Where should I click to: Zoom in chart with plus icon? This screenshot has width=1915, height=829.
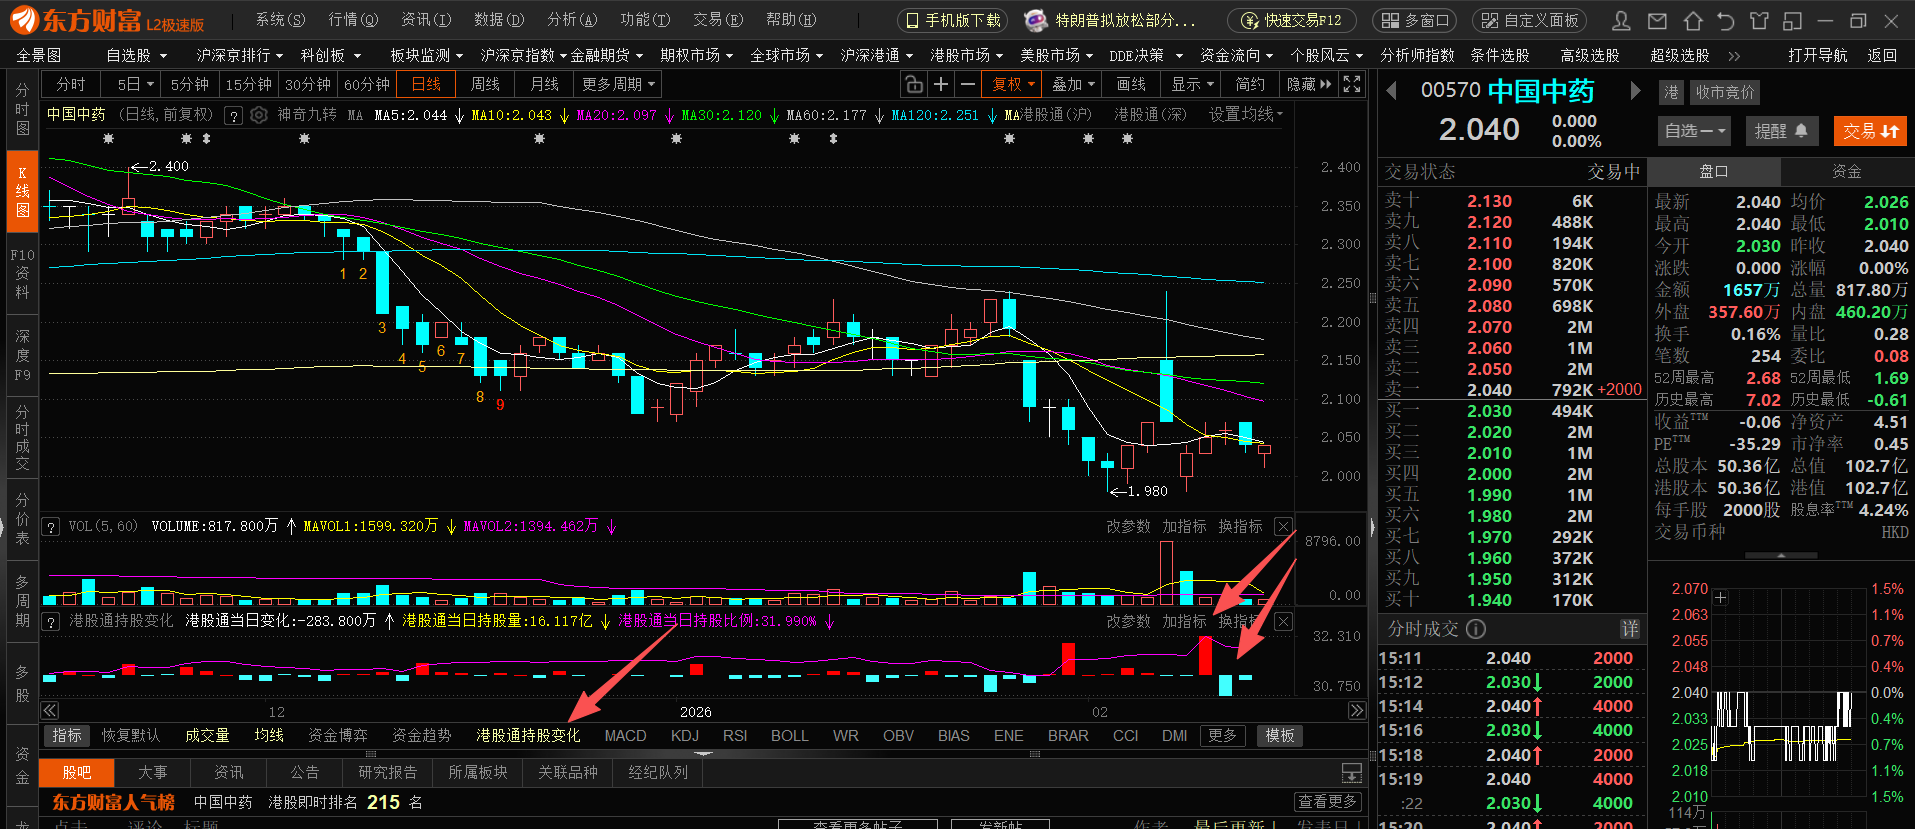940,84
